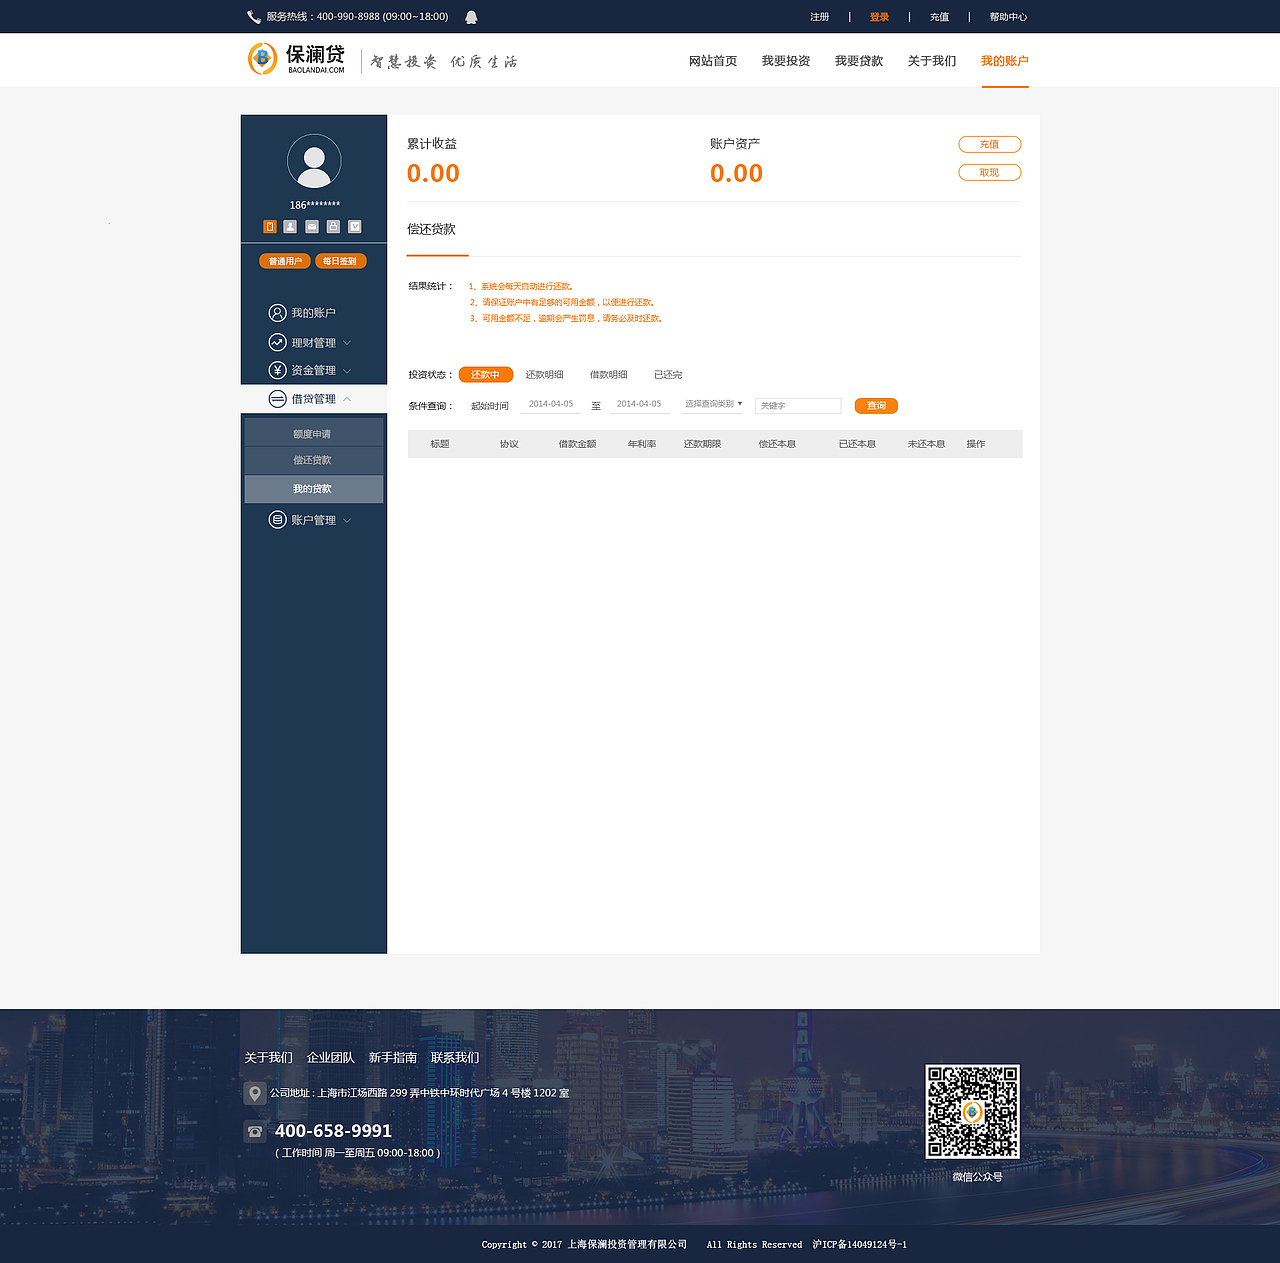Click the telephone icon in footer
Viewport: 1280px width, 1263px height.
coord(255,1131)
